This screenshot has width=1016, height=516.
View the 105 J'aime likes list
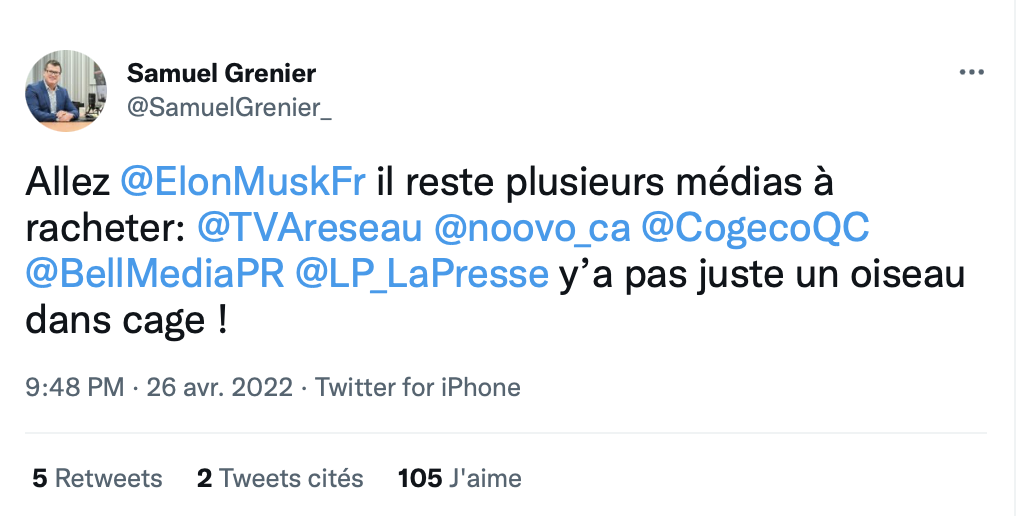click(459, 478)
